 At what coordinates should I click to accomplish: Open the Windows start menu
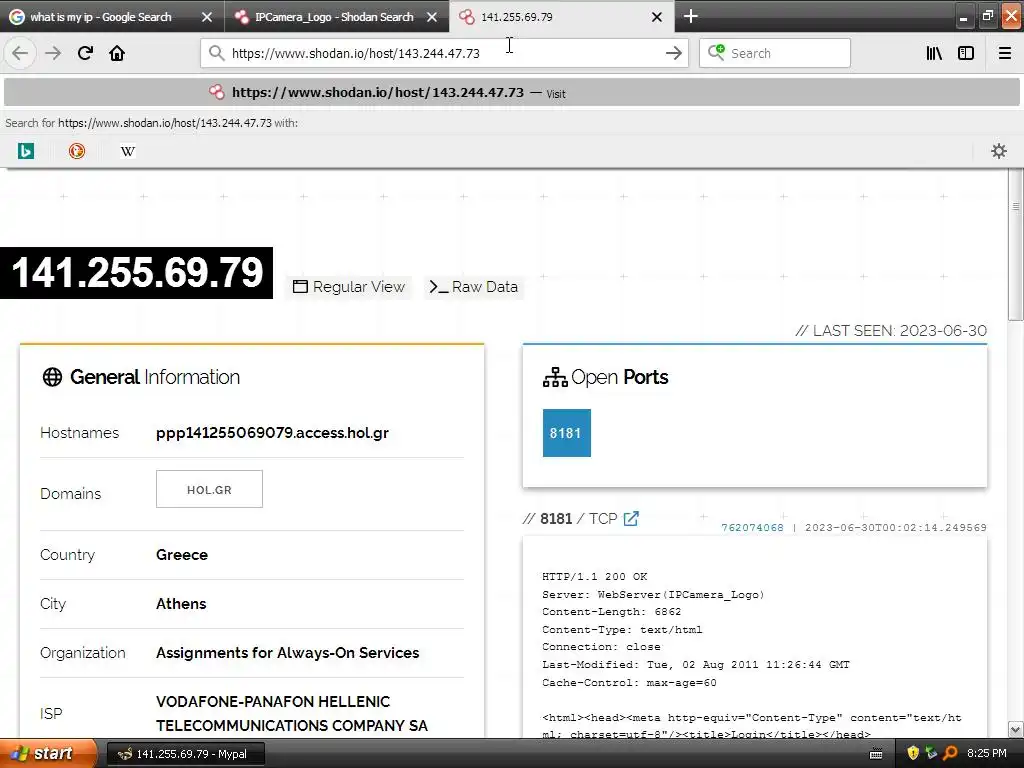point(48,754)
